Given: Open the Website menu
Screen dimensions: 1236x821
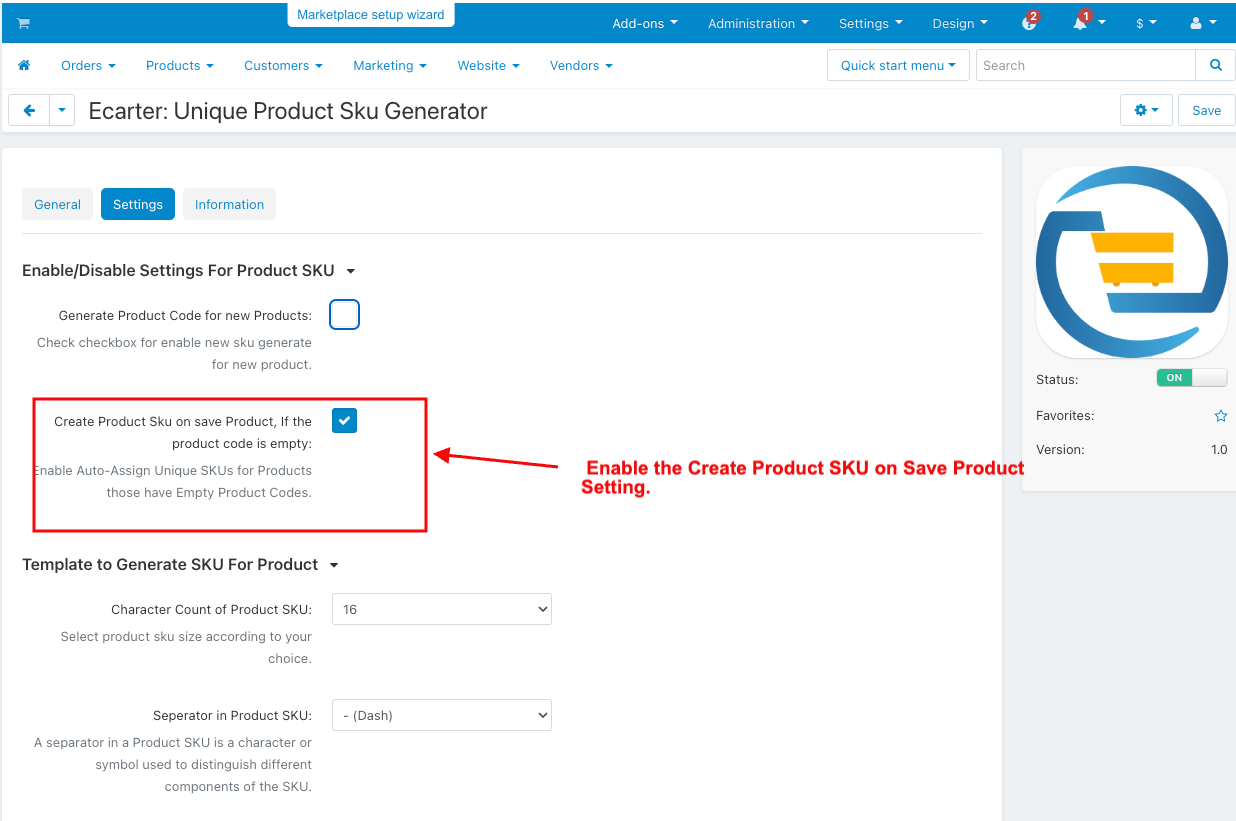Looking at the screenshot, I should point(488,65).
